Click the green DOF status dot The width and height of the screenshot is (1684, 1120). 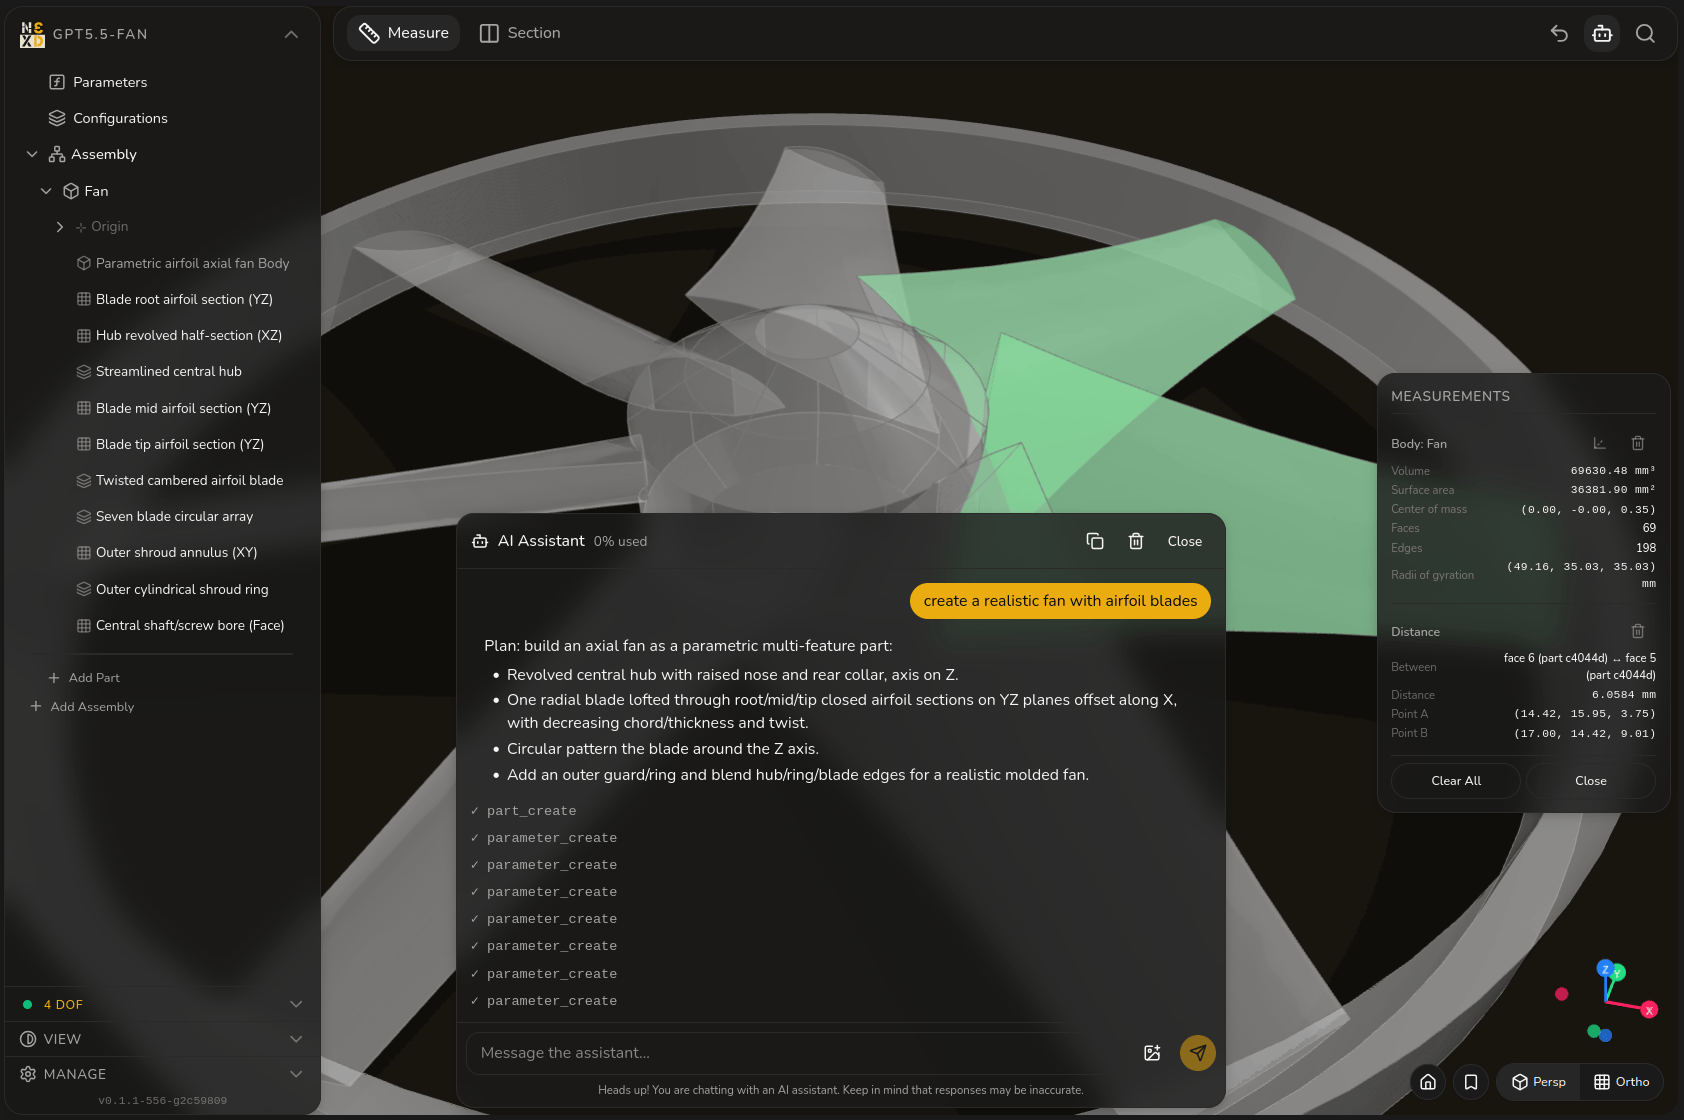click(x=27, y=1004)
